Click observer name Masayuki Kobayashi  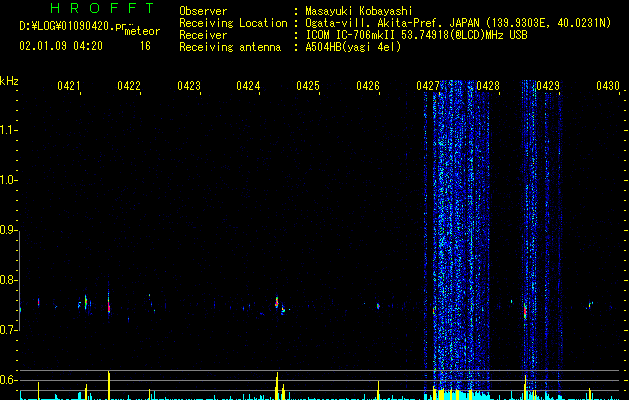pyautogui.click(x=359, y=11)
